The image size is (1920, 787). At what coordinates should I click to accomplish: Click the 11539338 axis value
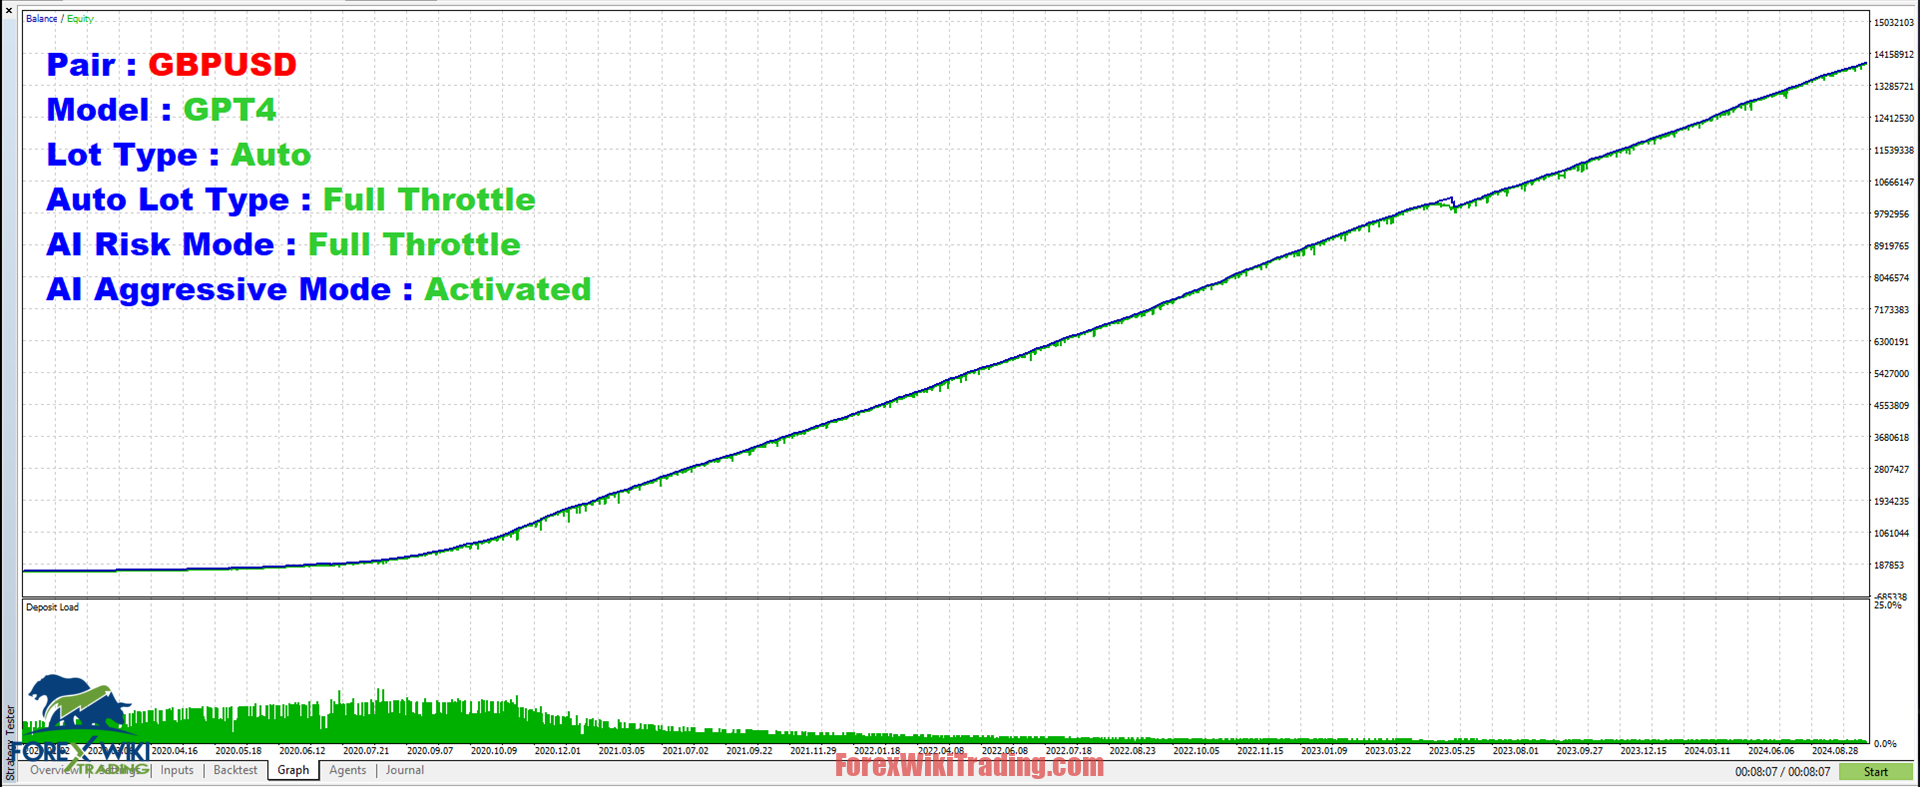click(1893, 151)
